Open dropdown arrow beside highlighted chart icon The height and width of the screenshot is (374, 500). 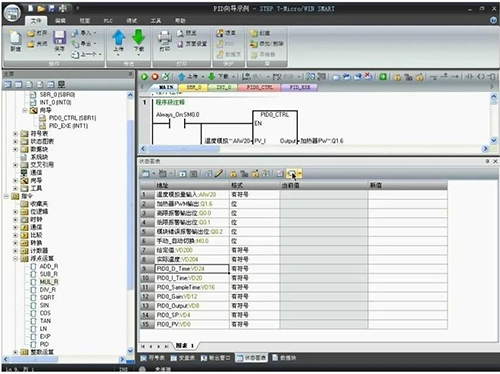tap(300, 173)
